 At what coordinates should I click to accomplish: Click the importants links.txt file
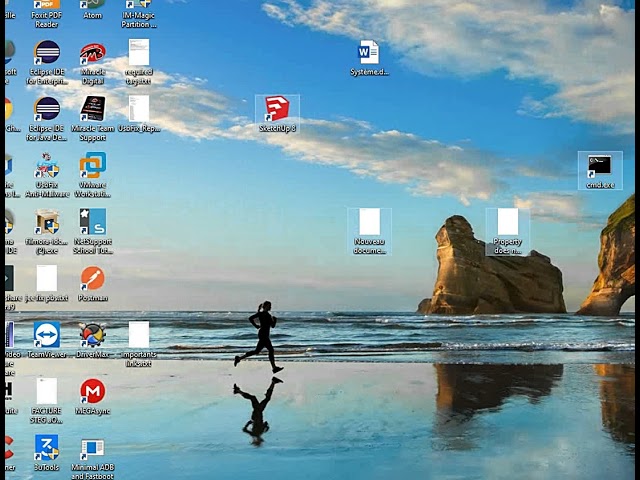(139, 344)
